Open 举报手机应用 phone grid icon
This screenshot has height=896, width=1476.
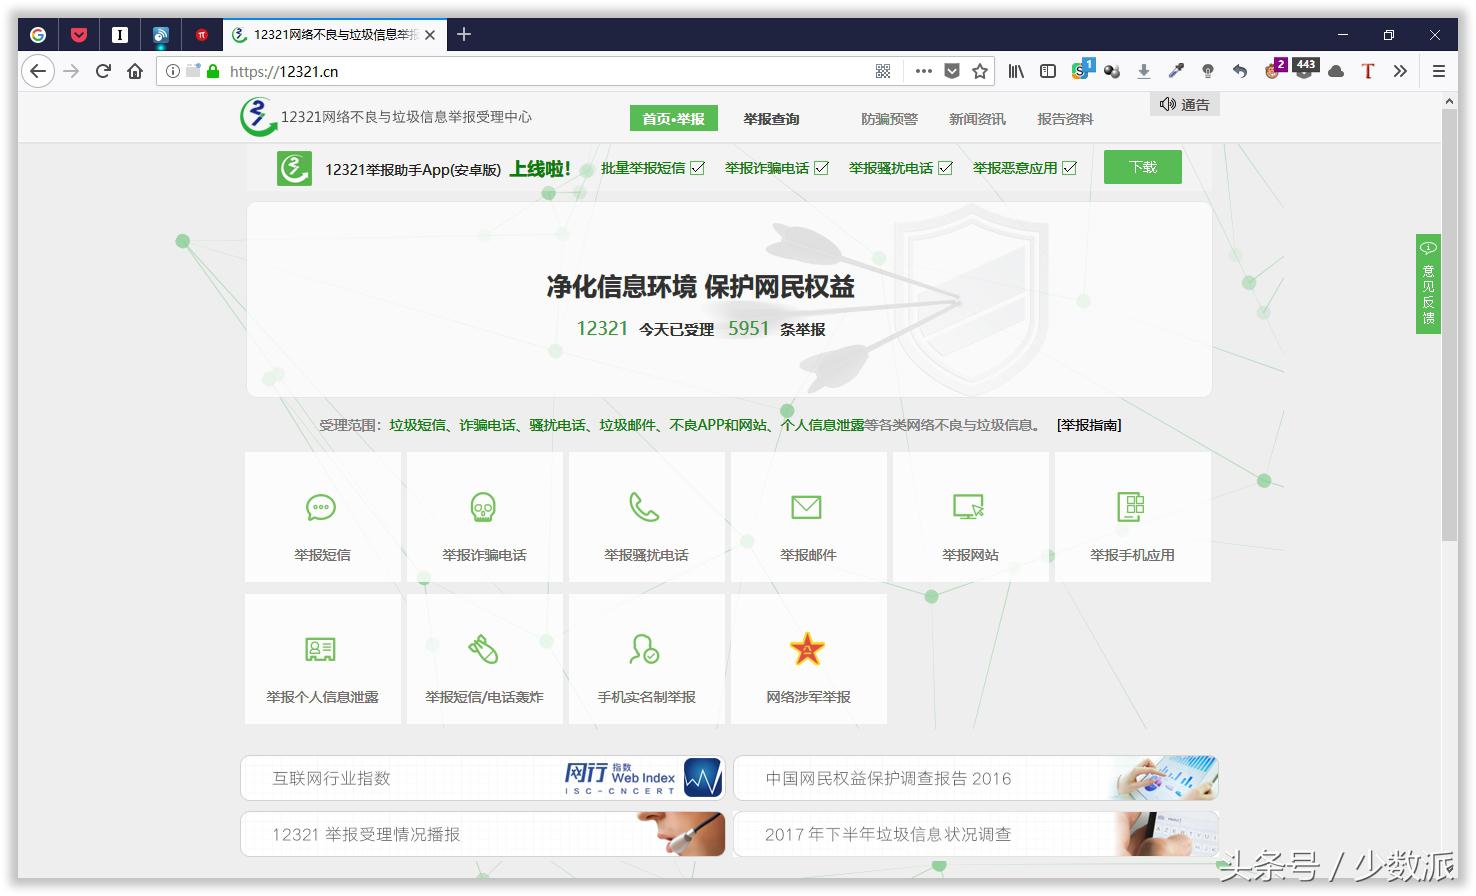(1132, 508)
